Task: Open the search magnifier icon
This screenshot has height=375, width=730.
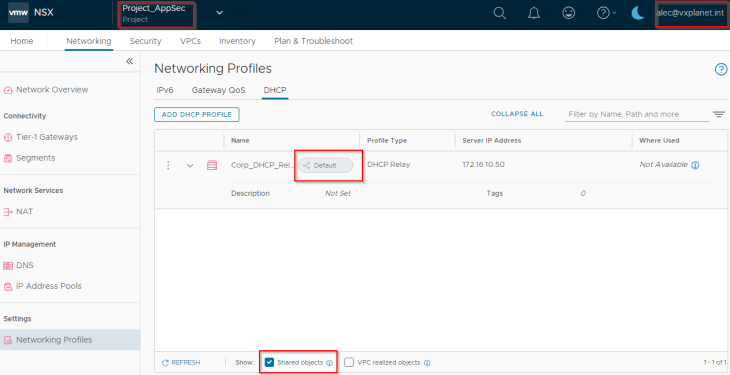Action: (500, 13)
